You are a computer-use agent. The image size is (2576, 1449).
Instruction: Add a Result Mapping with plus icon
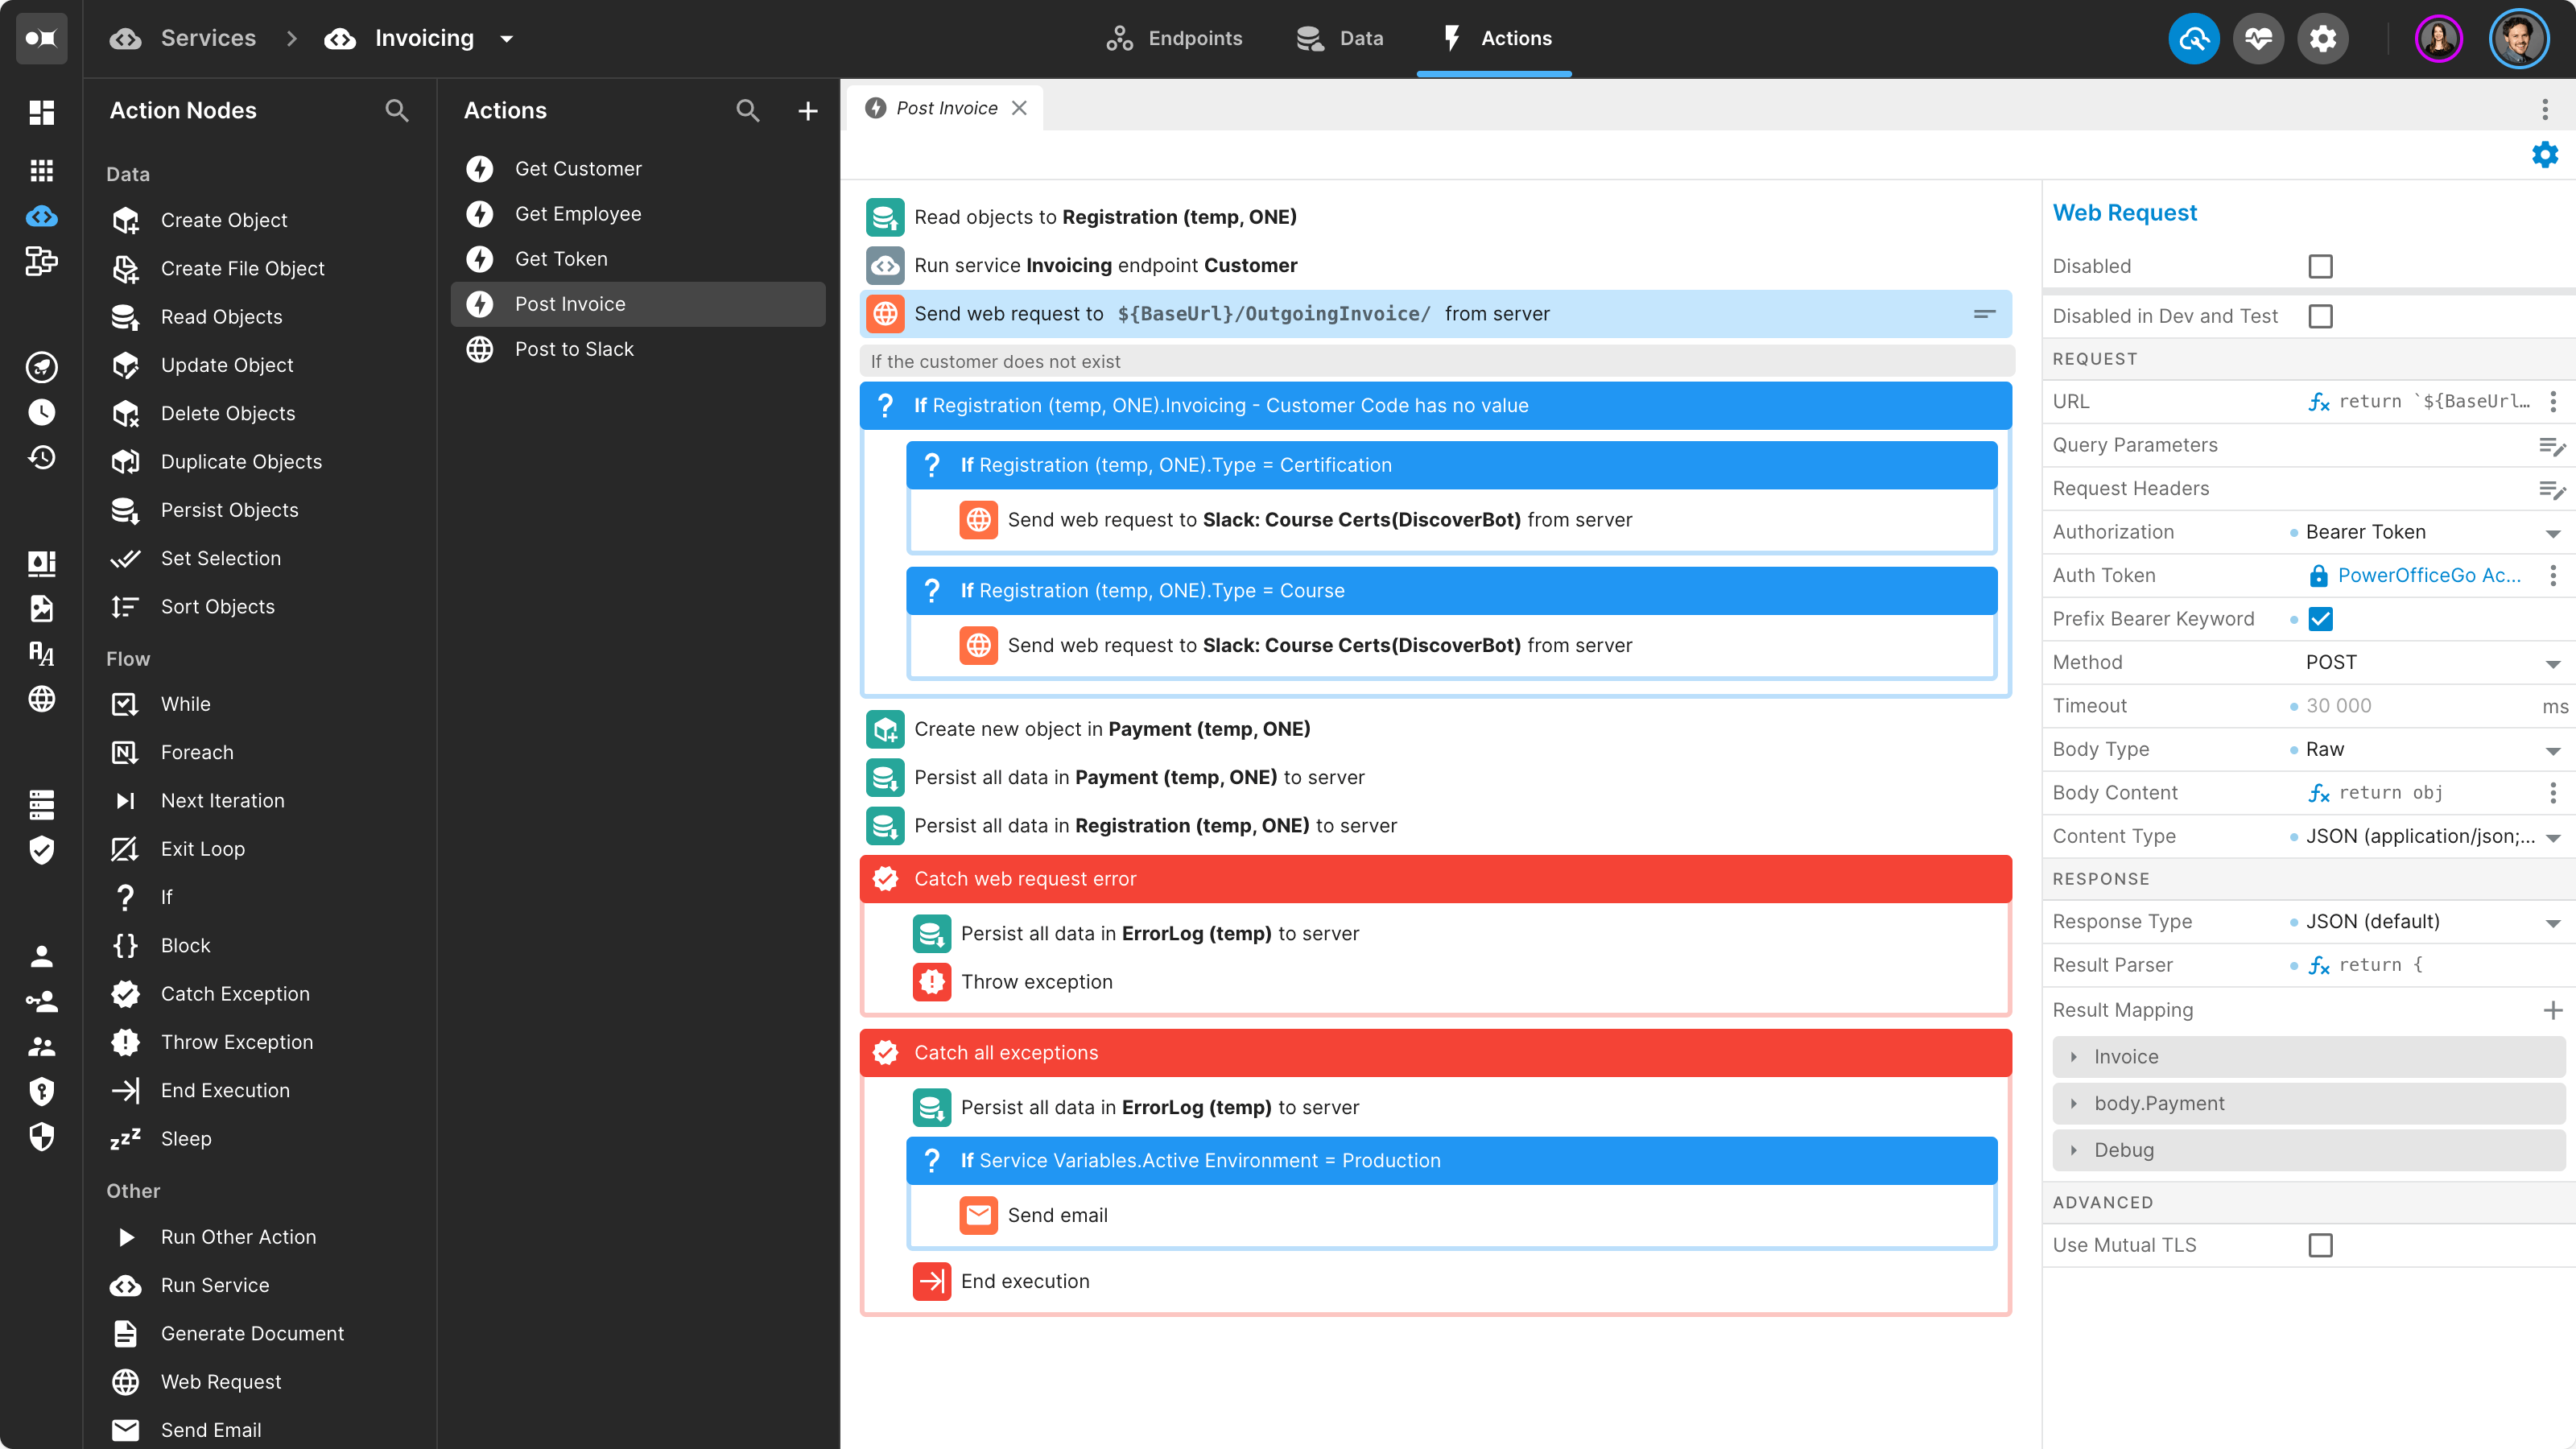(2552, 1010)
